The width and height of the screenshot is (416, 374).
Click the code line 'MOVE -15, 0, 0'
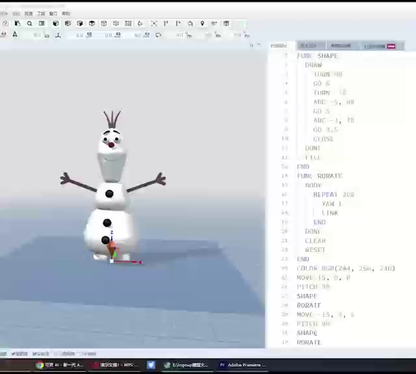[x=326, y=314]
